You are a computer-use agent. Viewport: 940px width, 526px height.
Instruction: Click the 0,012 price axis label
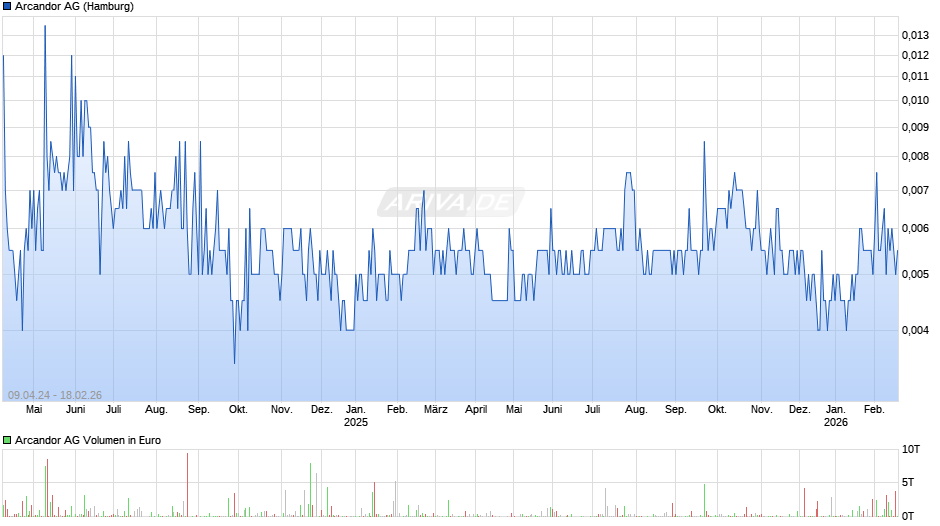tap(915, 55)
